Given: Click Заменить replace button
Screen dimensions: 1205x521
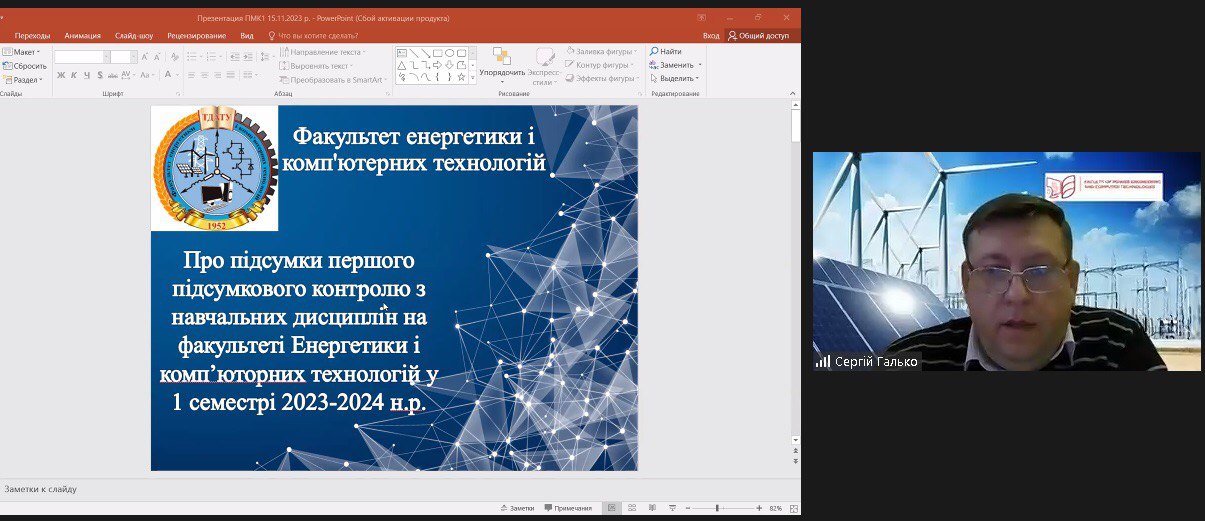Looking at the screenshot, I should pyautogui.click(x=676, y=65).
